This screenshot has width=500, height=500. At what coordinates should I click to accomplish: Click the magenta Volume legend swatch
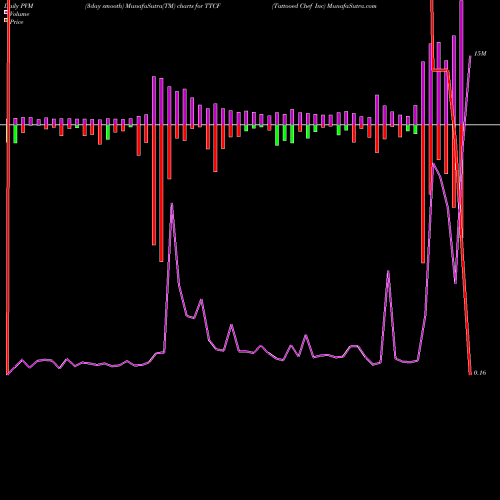pyautogui.click(x=6, y=13)
